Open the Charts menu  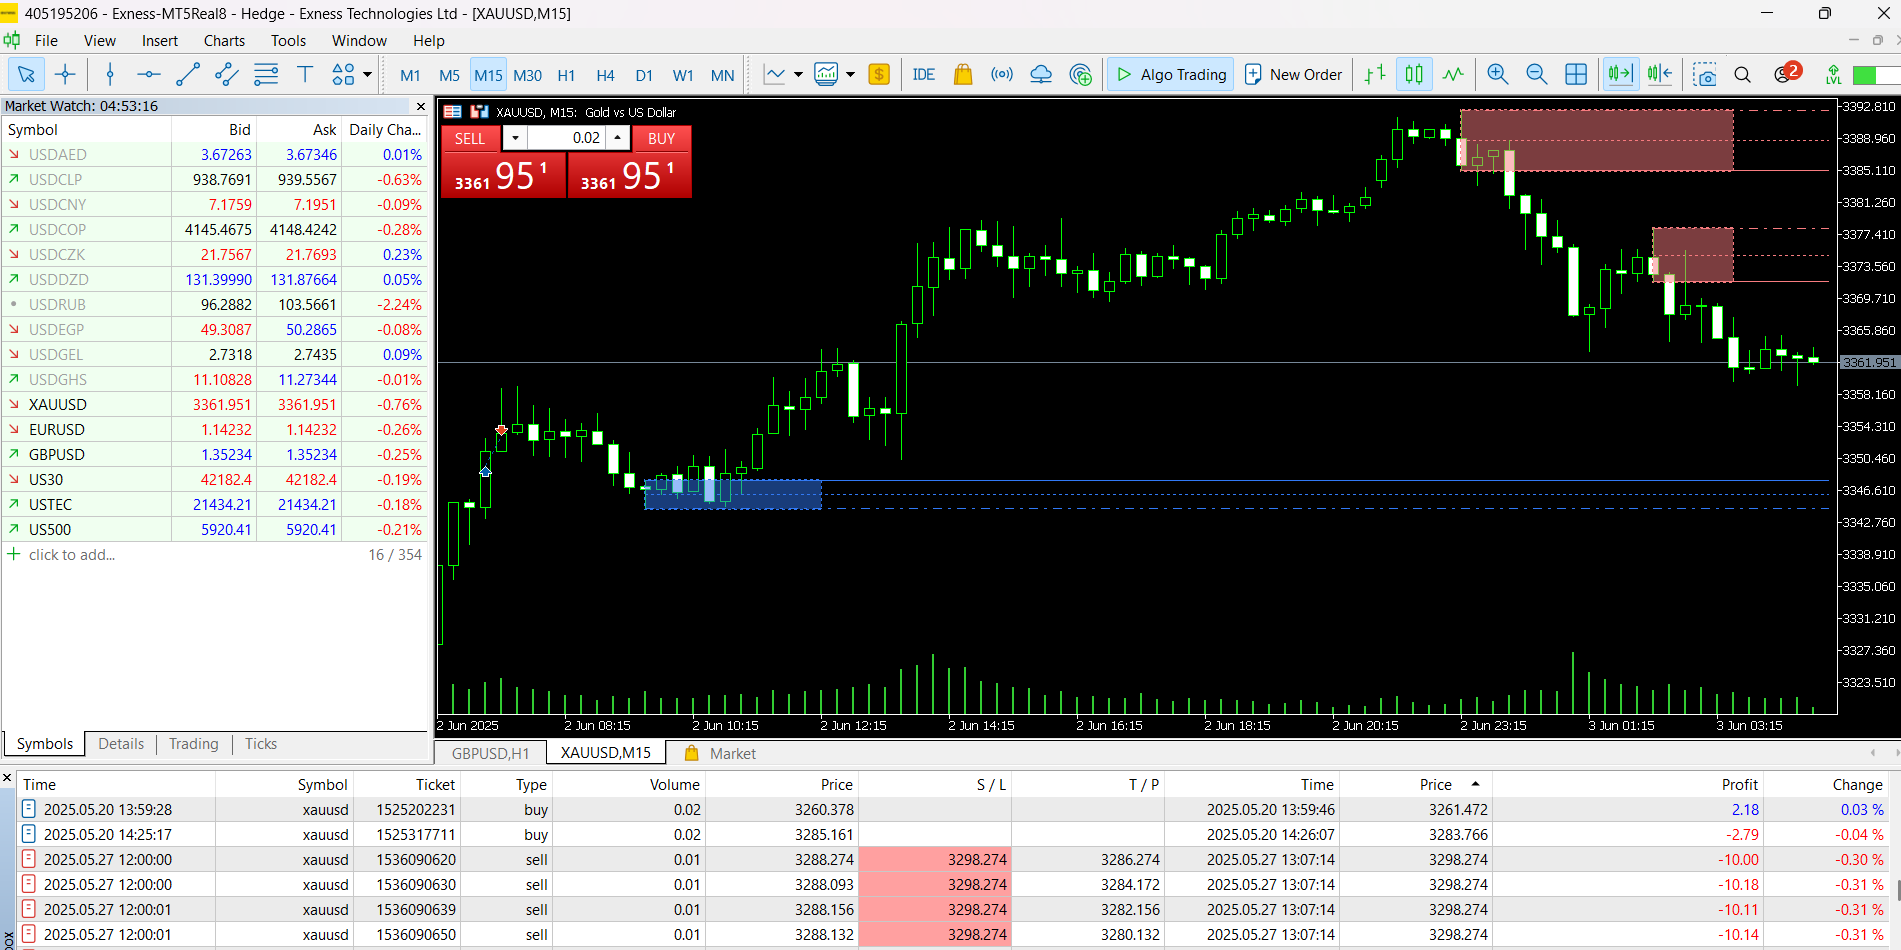(224, 41)
